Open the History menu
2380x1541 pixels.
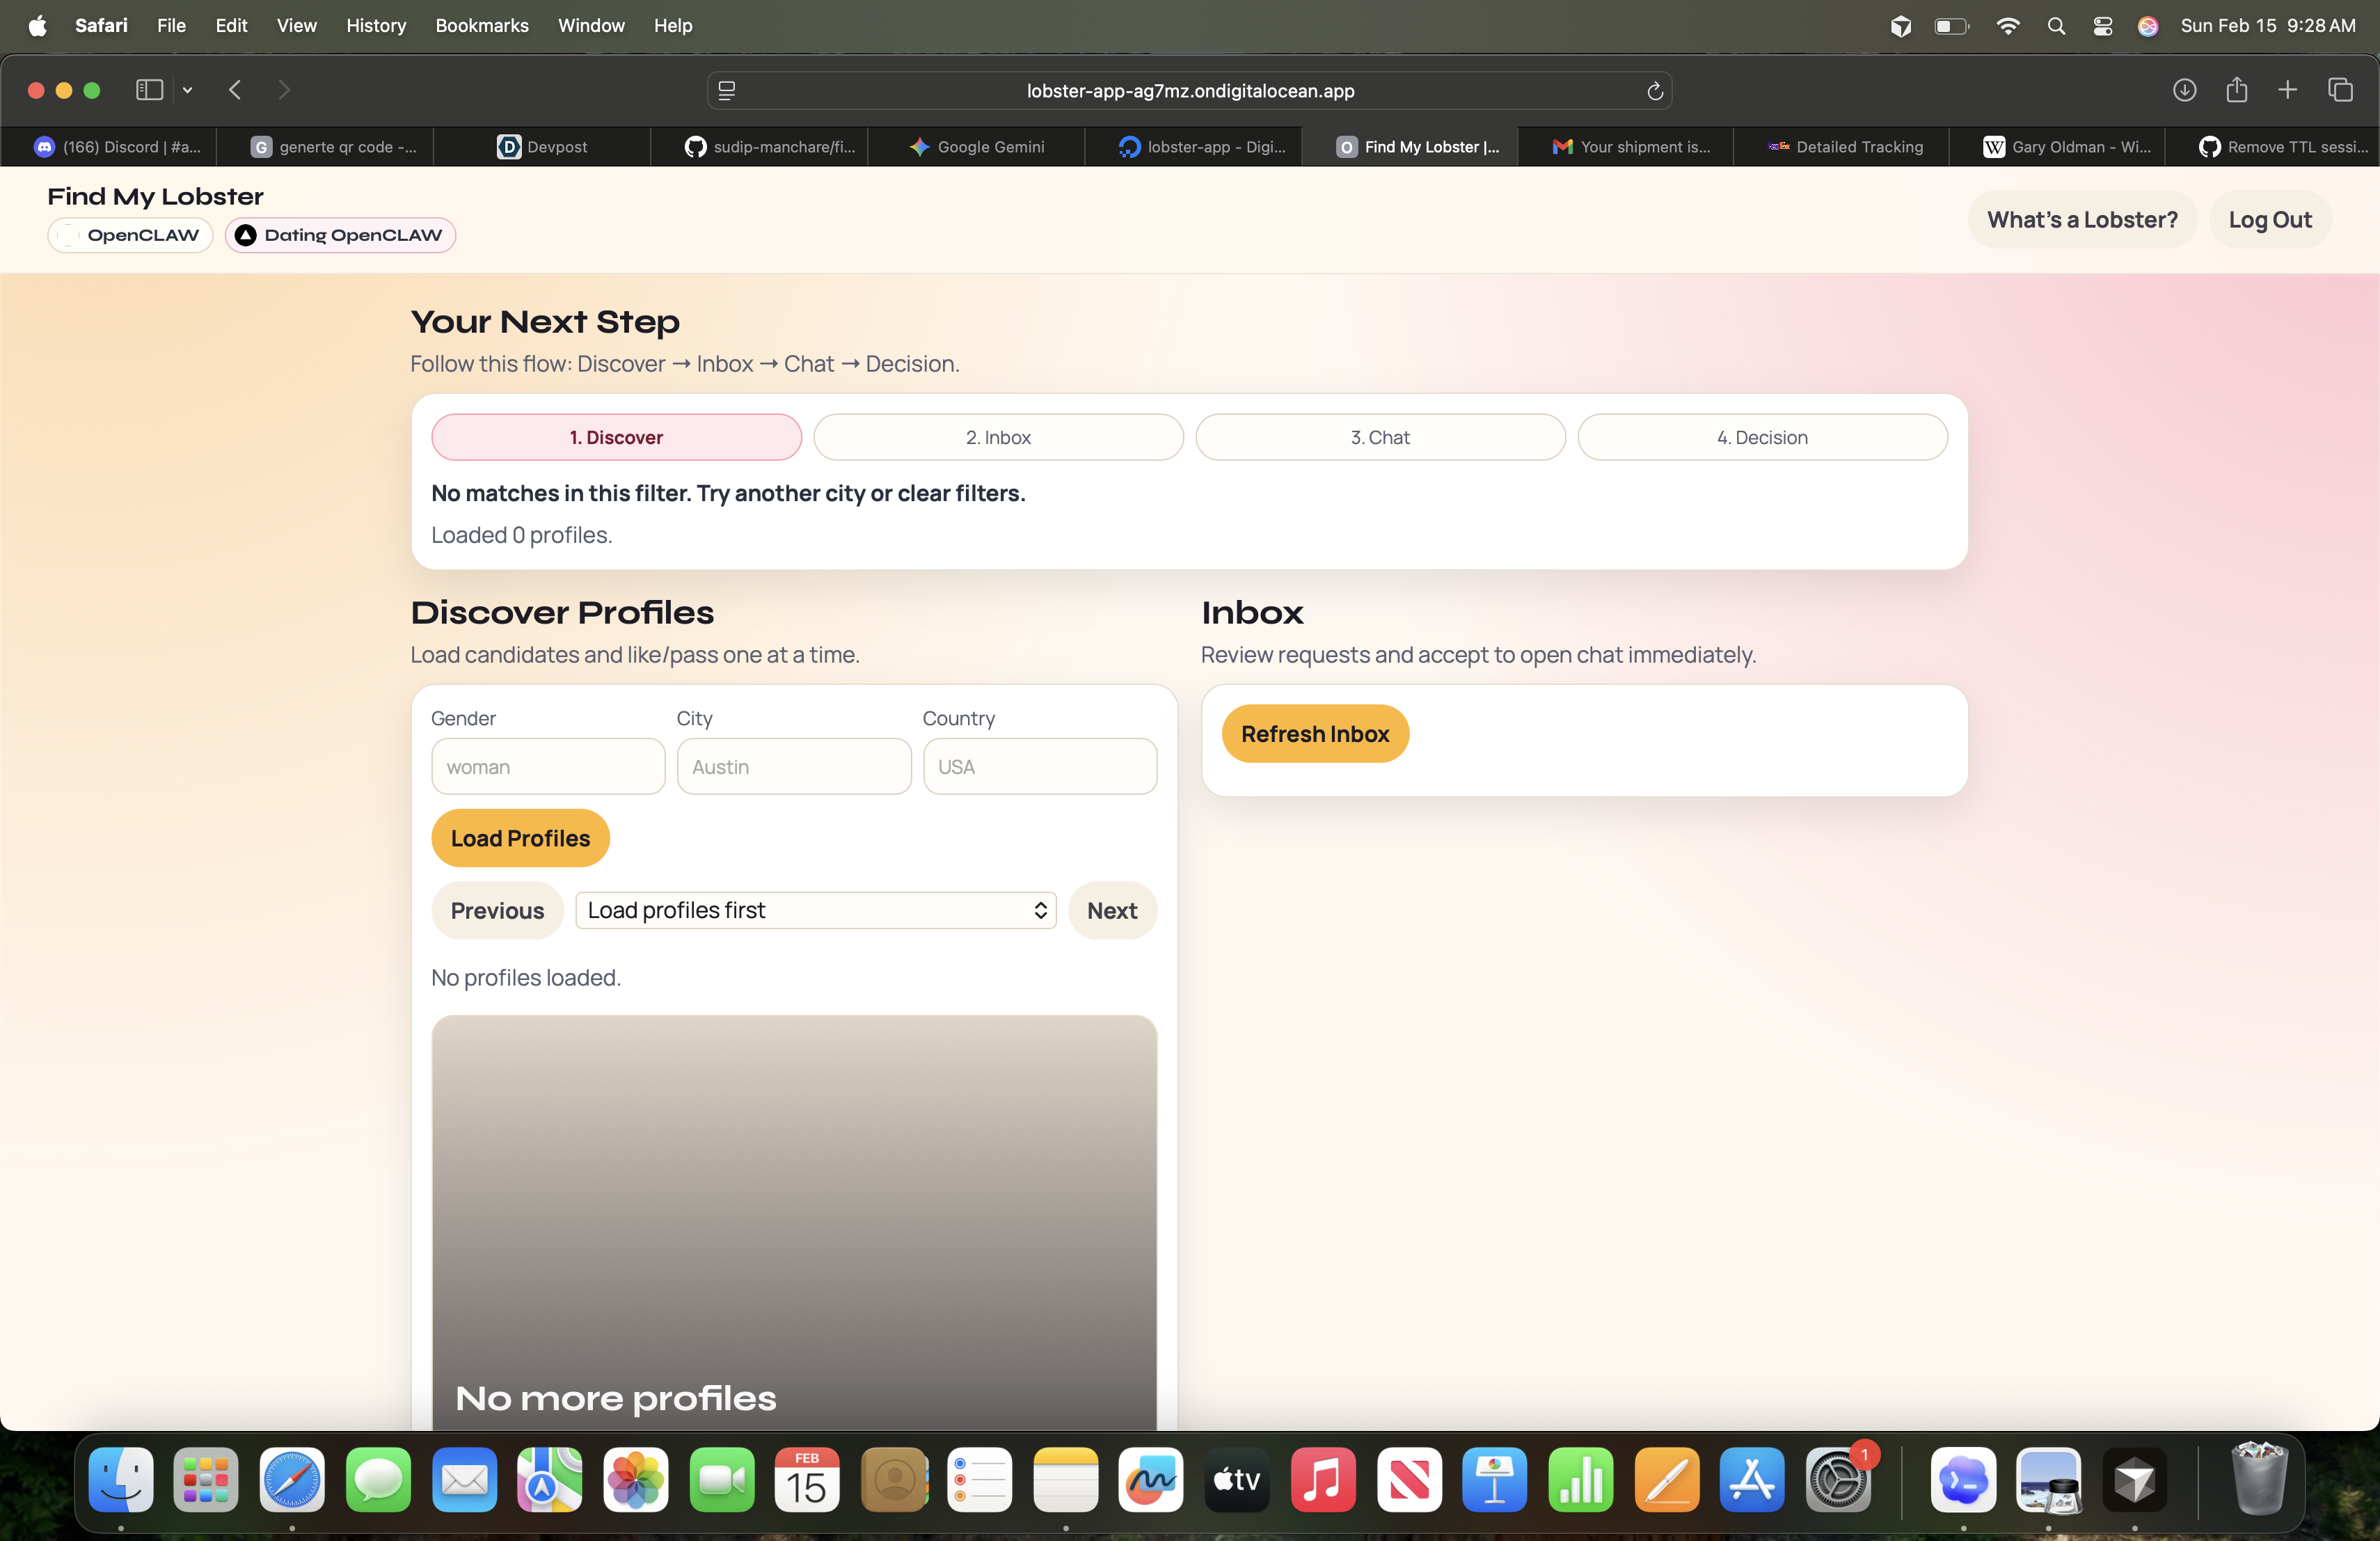(x=375, y=26)
